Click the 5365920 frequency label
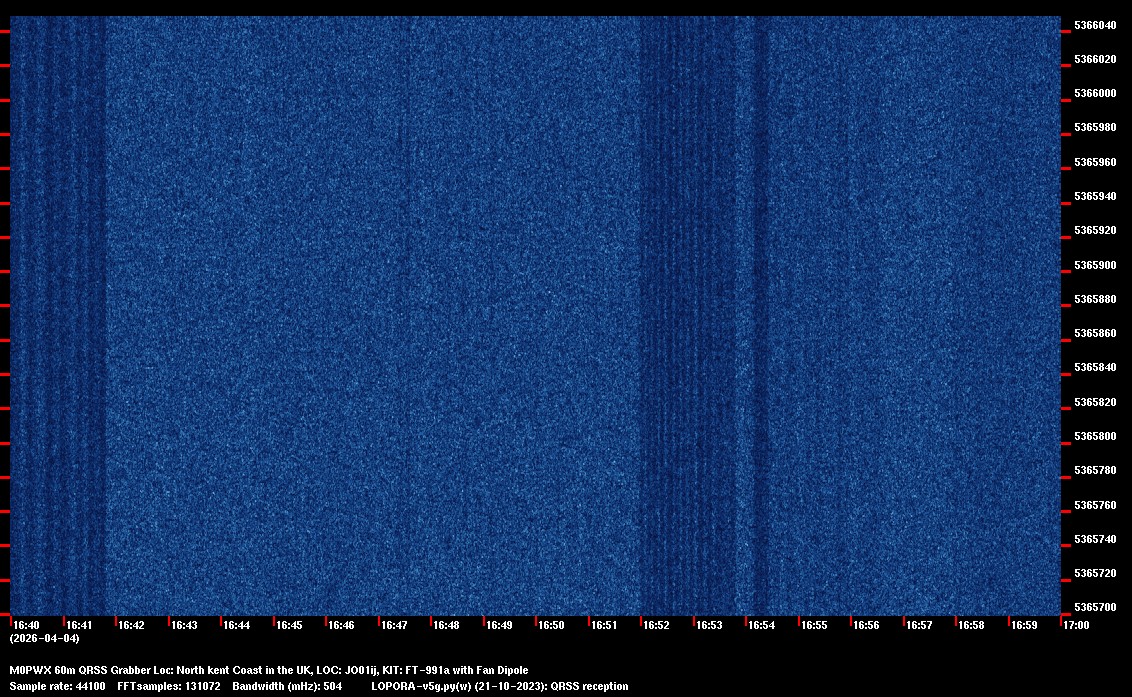Screen dimensions: 1132x697 coord(1095,230)
